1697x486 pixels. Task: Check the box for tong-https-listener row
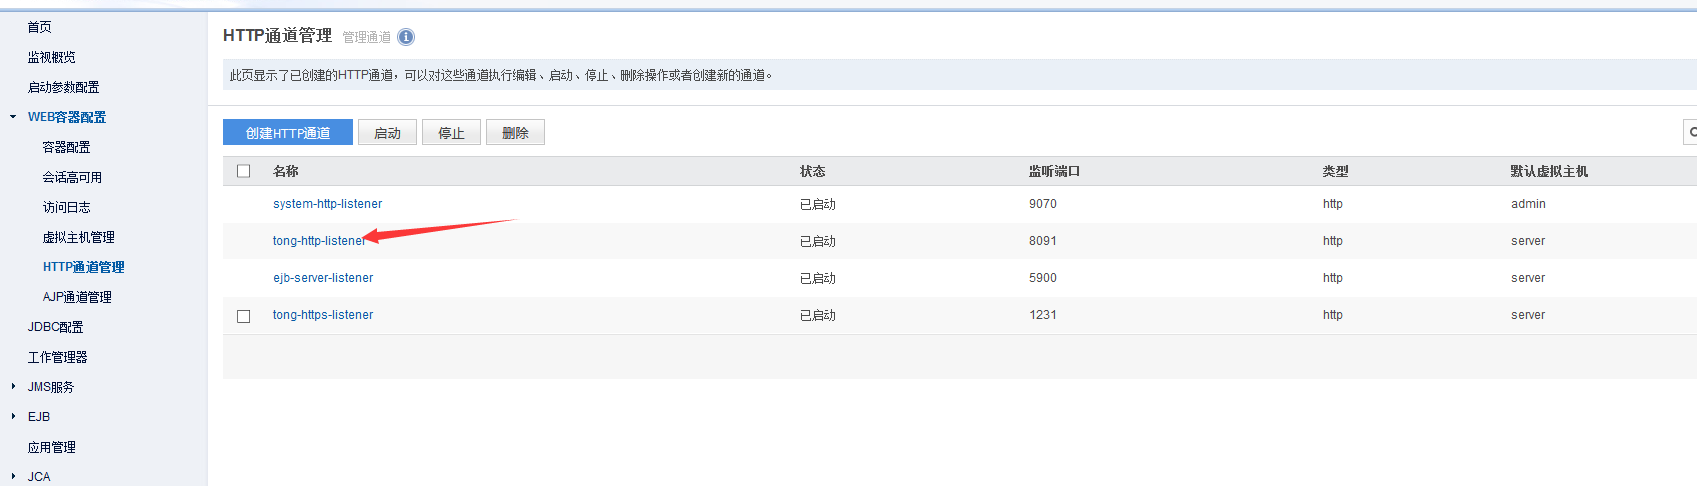coord(243,316)
